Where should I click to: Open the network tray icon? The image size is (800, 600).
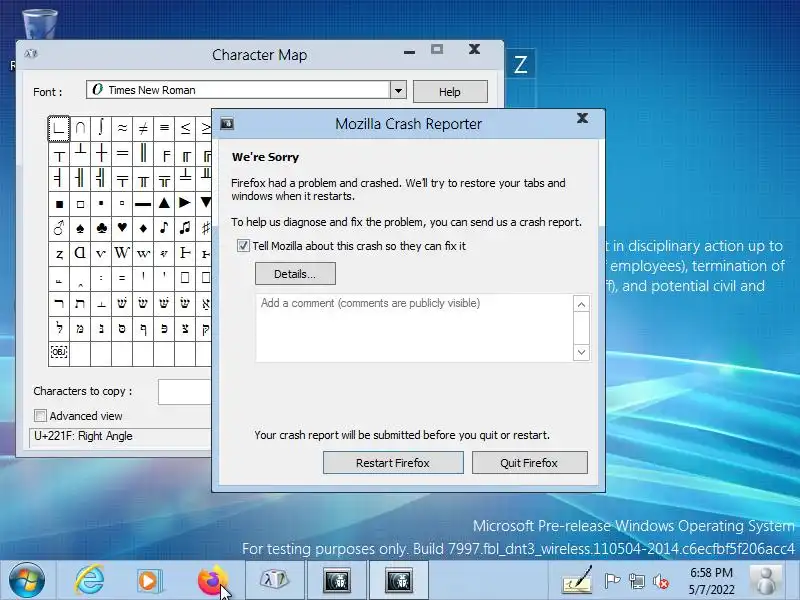[x=636, y=581]
